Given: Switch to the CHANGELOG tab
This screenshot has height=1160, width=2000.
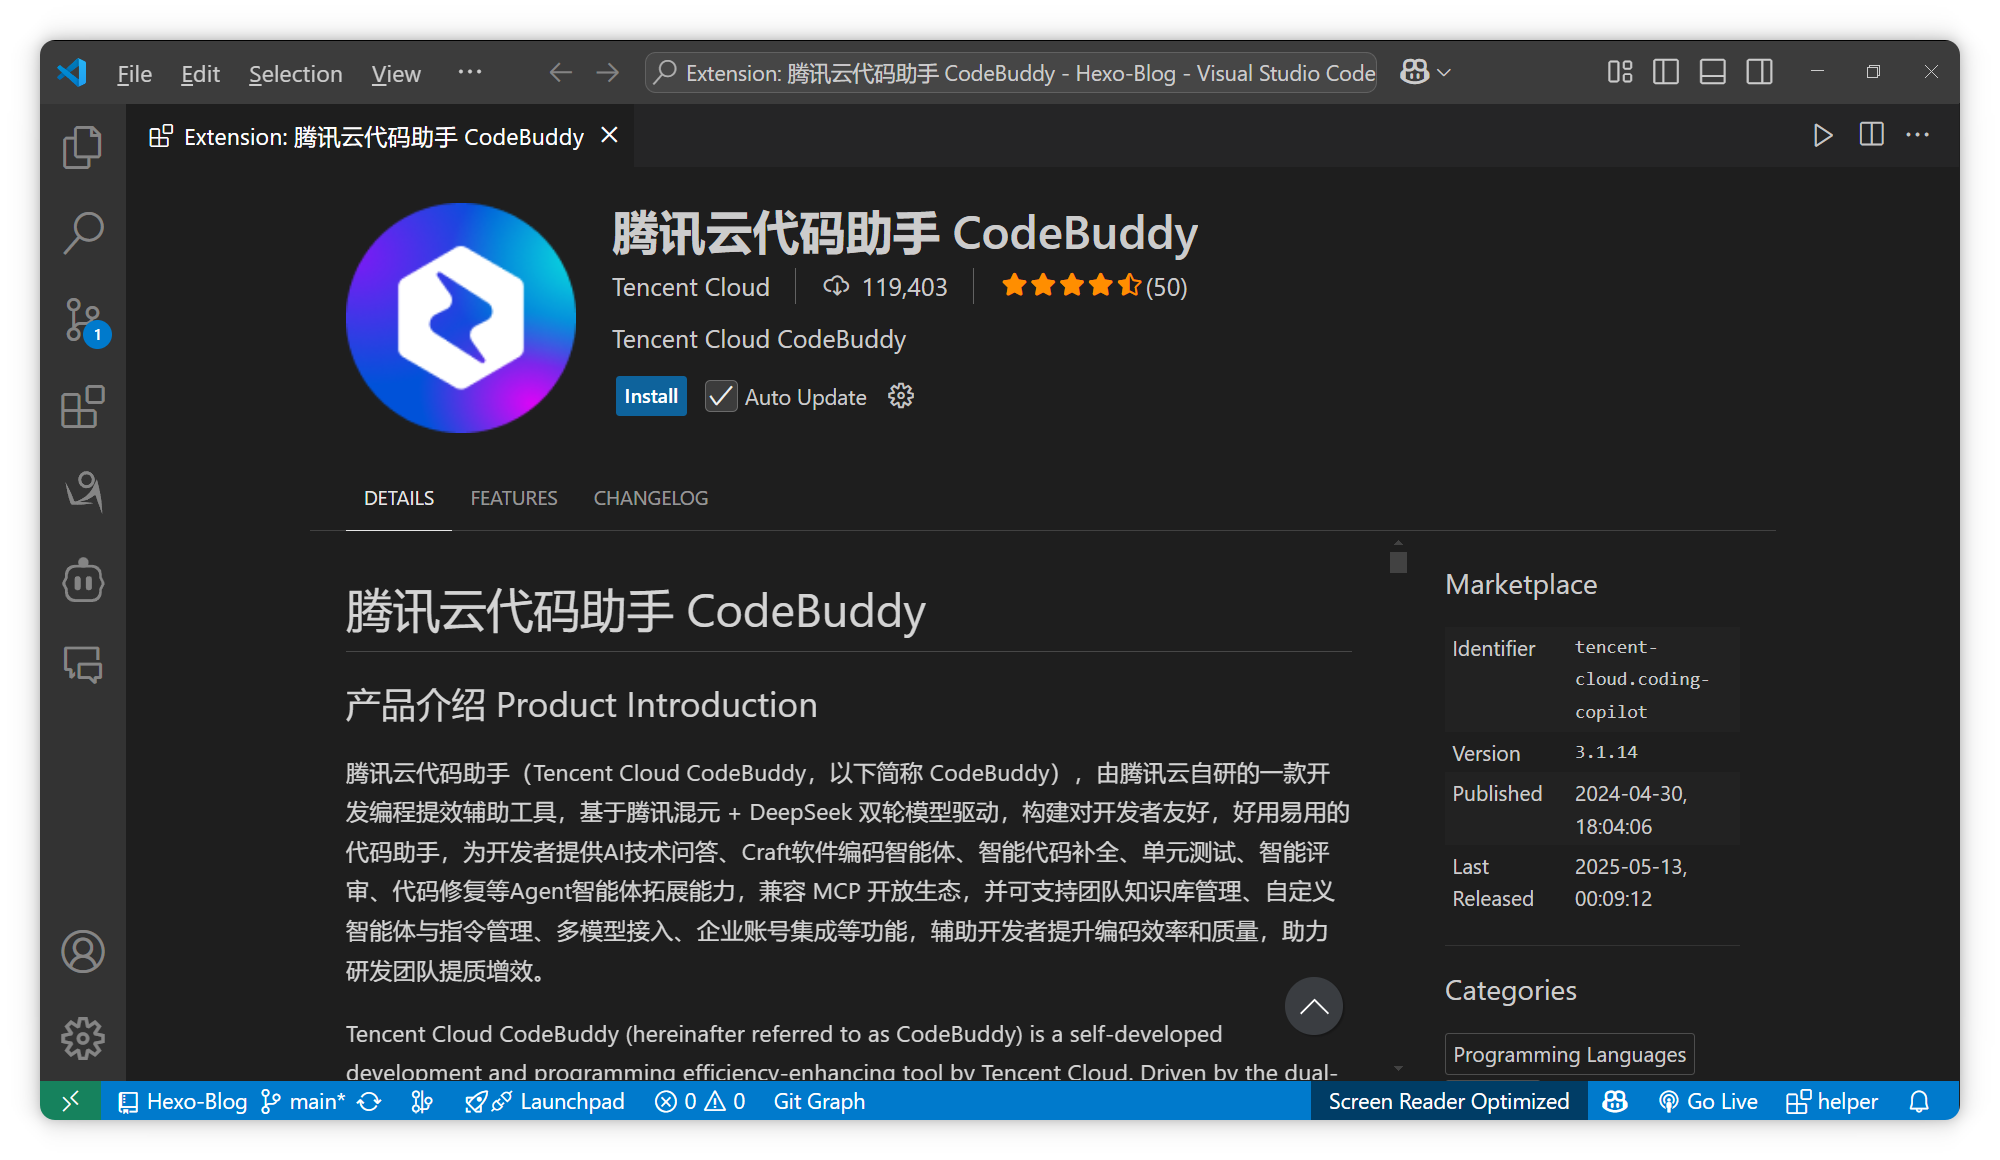Looking at the screenshot, I should tap(650, 497).
